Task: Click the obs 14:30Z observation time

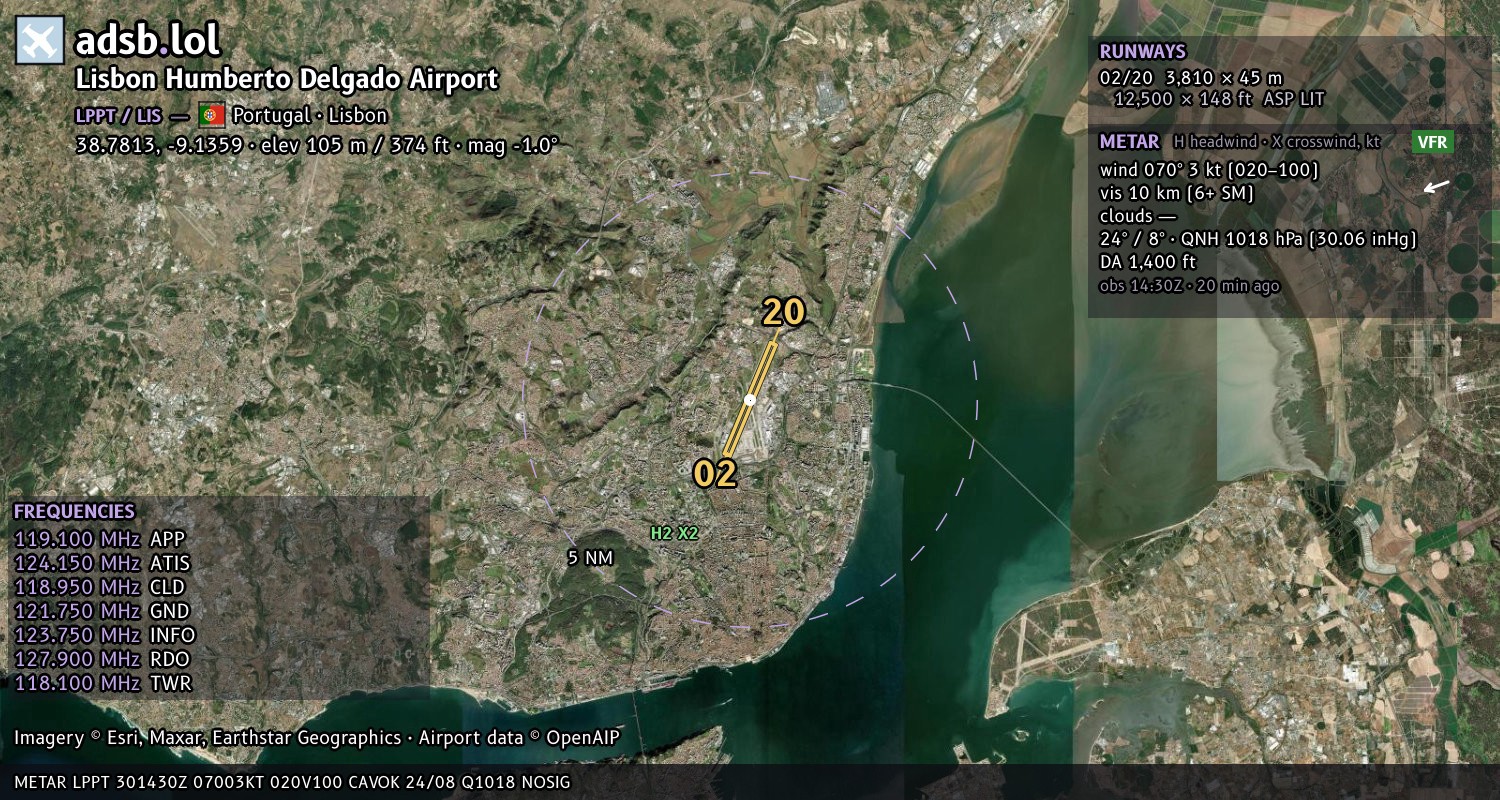Action: click(x=1189, y=286)
